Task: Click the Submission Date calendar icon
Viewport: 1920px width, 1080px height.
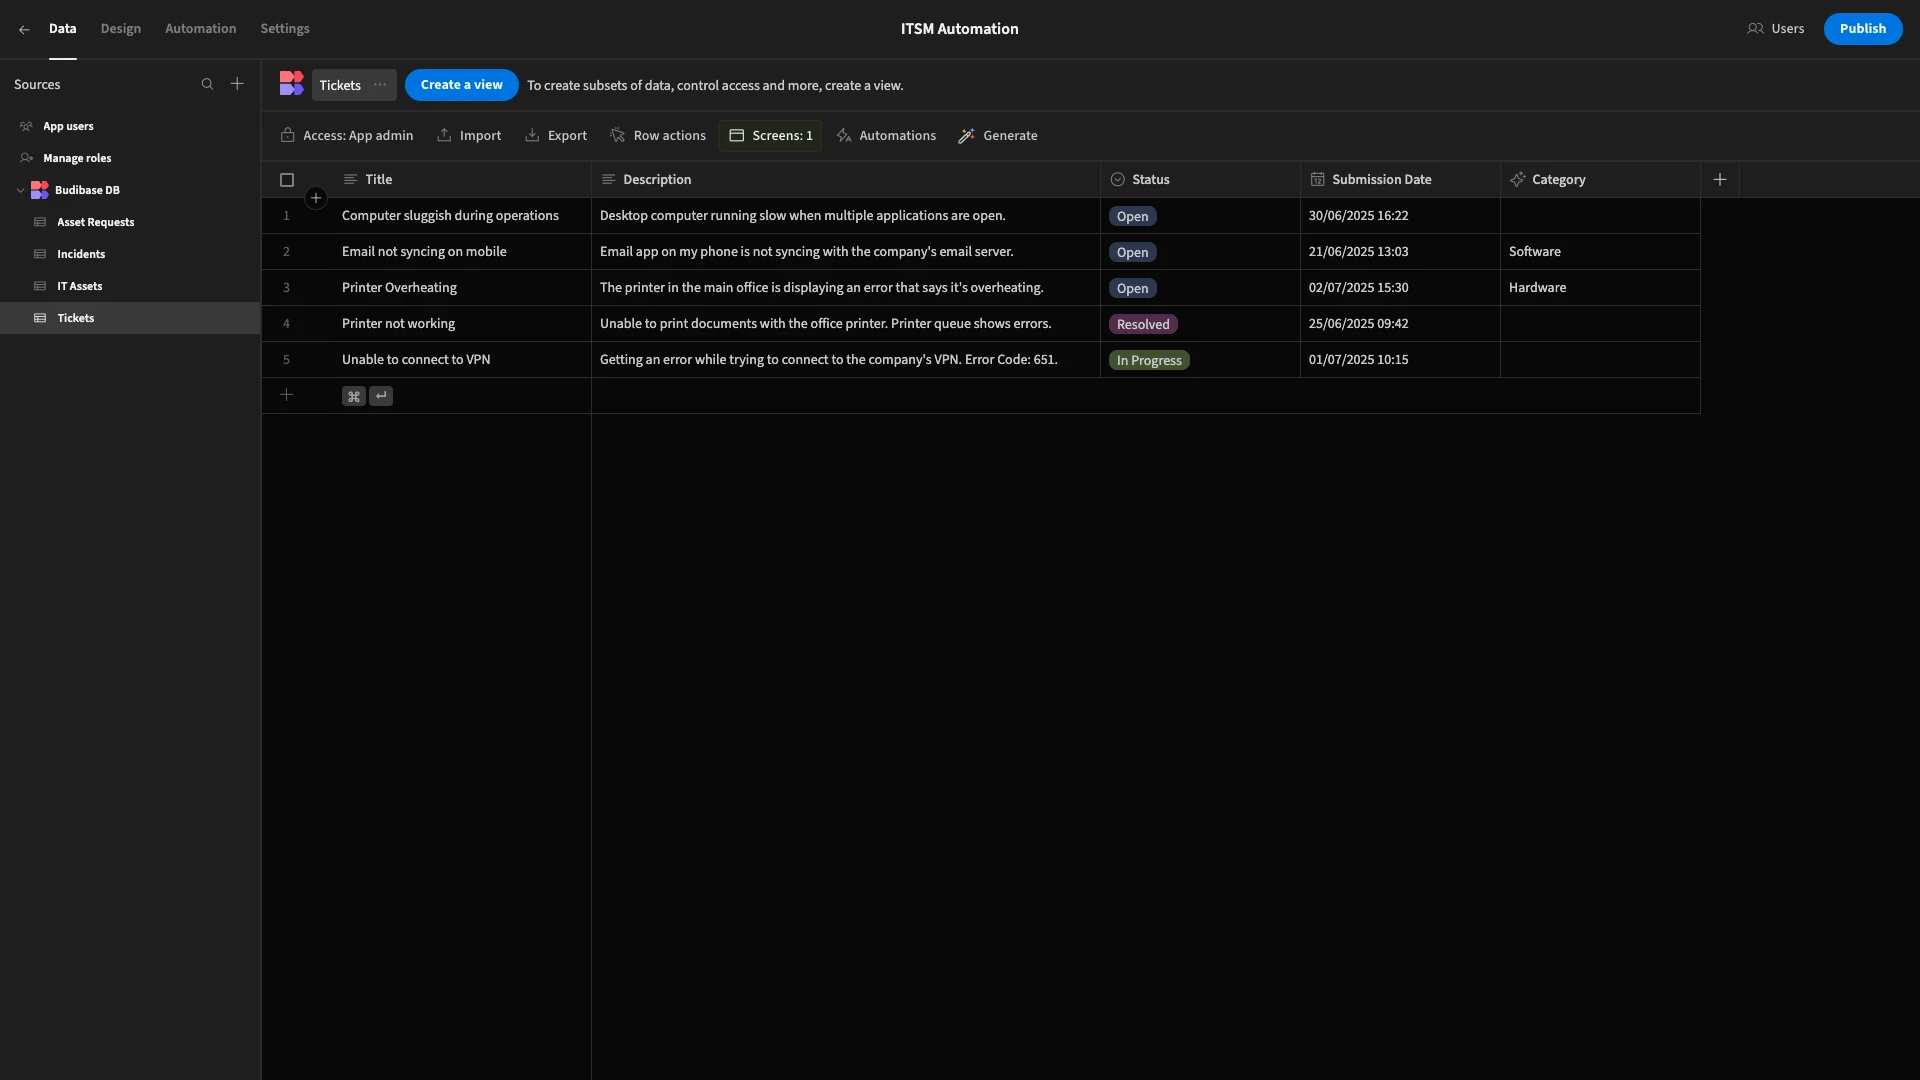Action: click(1318, 180)
